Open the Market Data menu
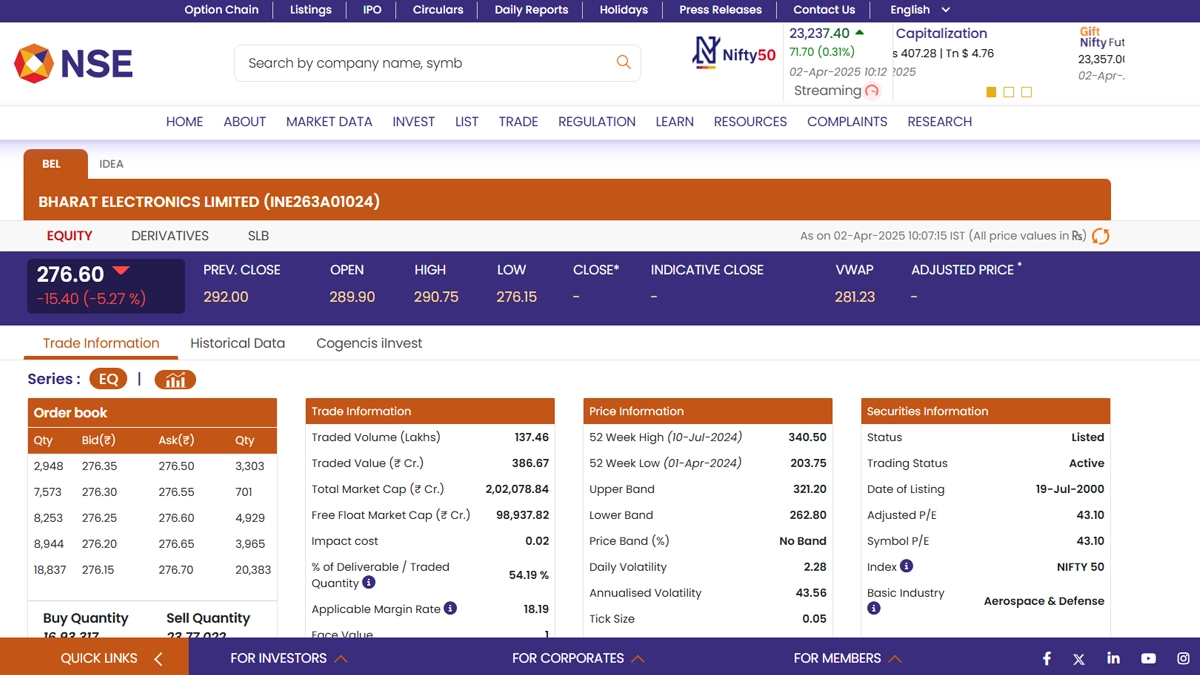Image resolution: width=1200 pixels, height=675 pixels. click(329, 122)
